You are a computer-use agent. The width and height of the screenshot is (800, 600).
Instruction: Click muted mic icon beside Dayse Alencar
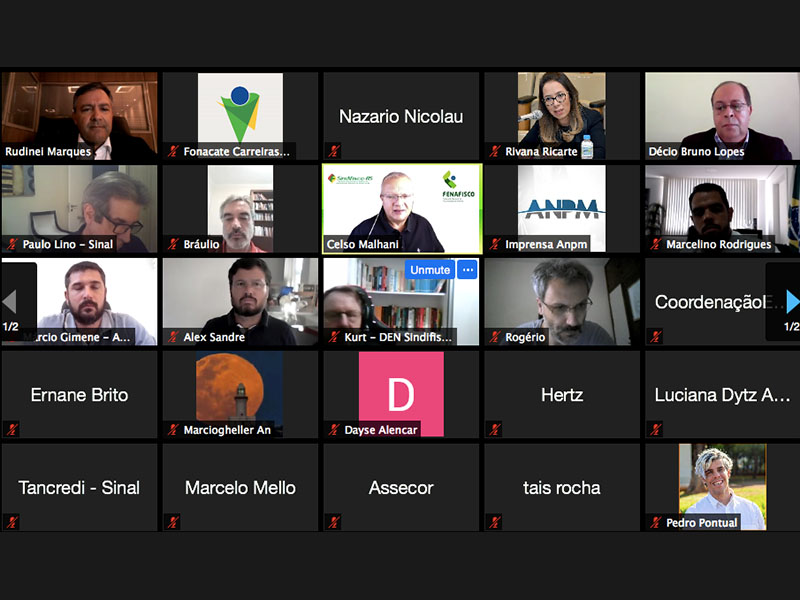click(x=334, y=430)
